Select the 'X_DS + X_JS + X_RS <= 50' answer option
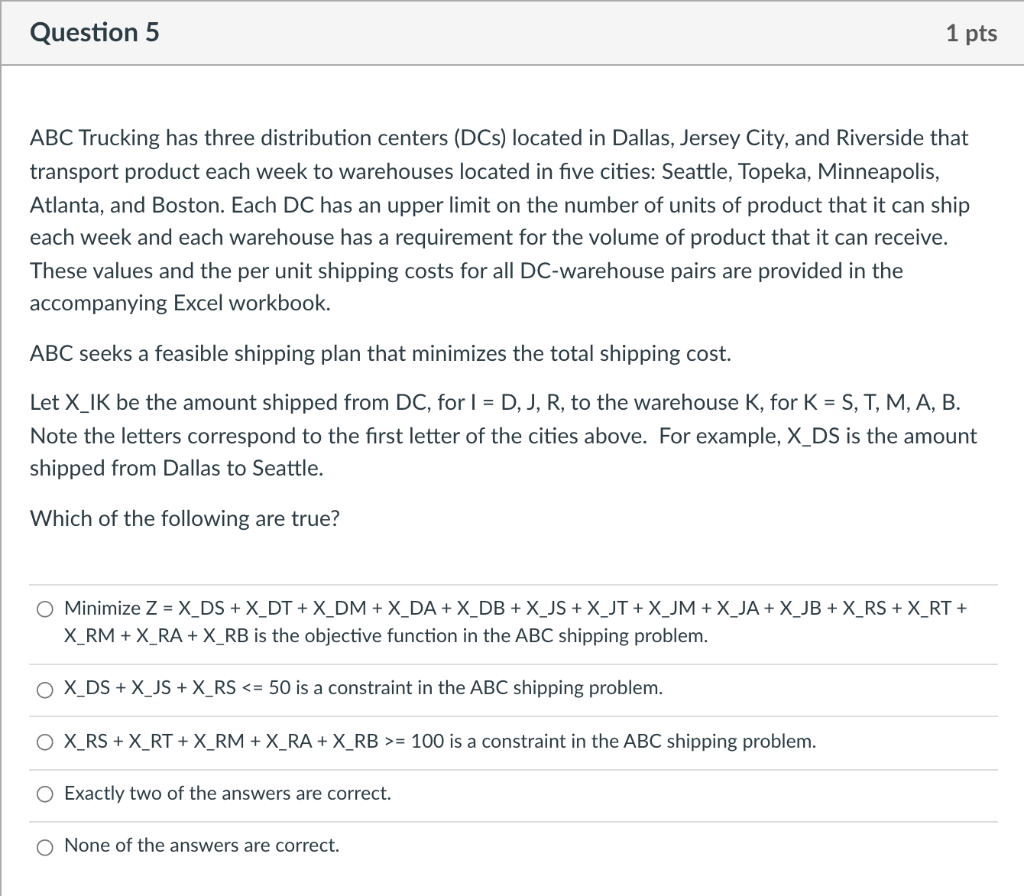This screenshot has height=896, width=1024. click(45, 690)
